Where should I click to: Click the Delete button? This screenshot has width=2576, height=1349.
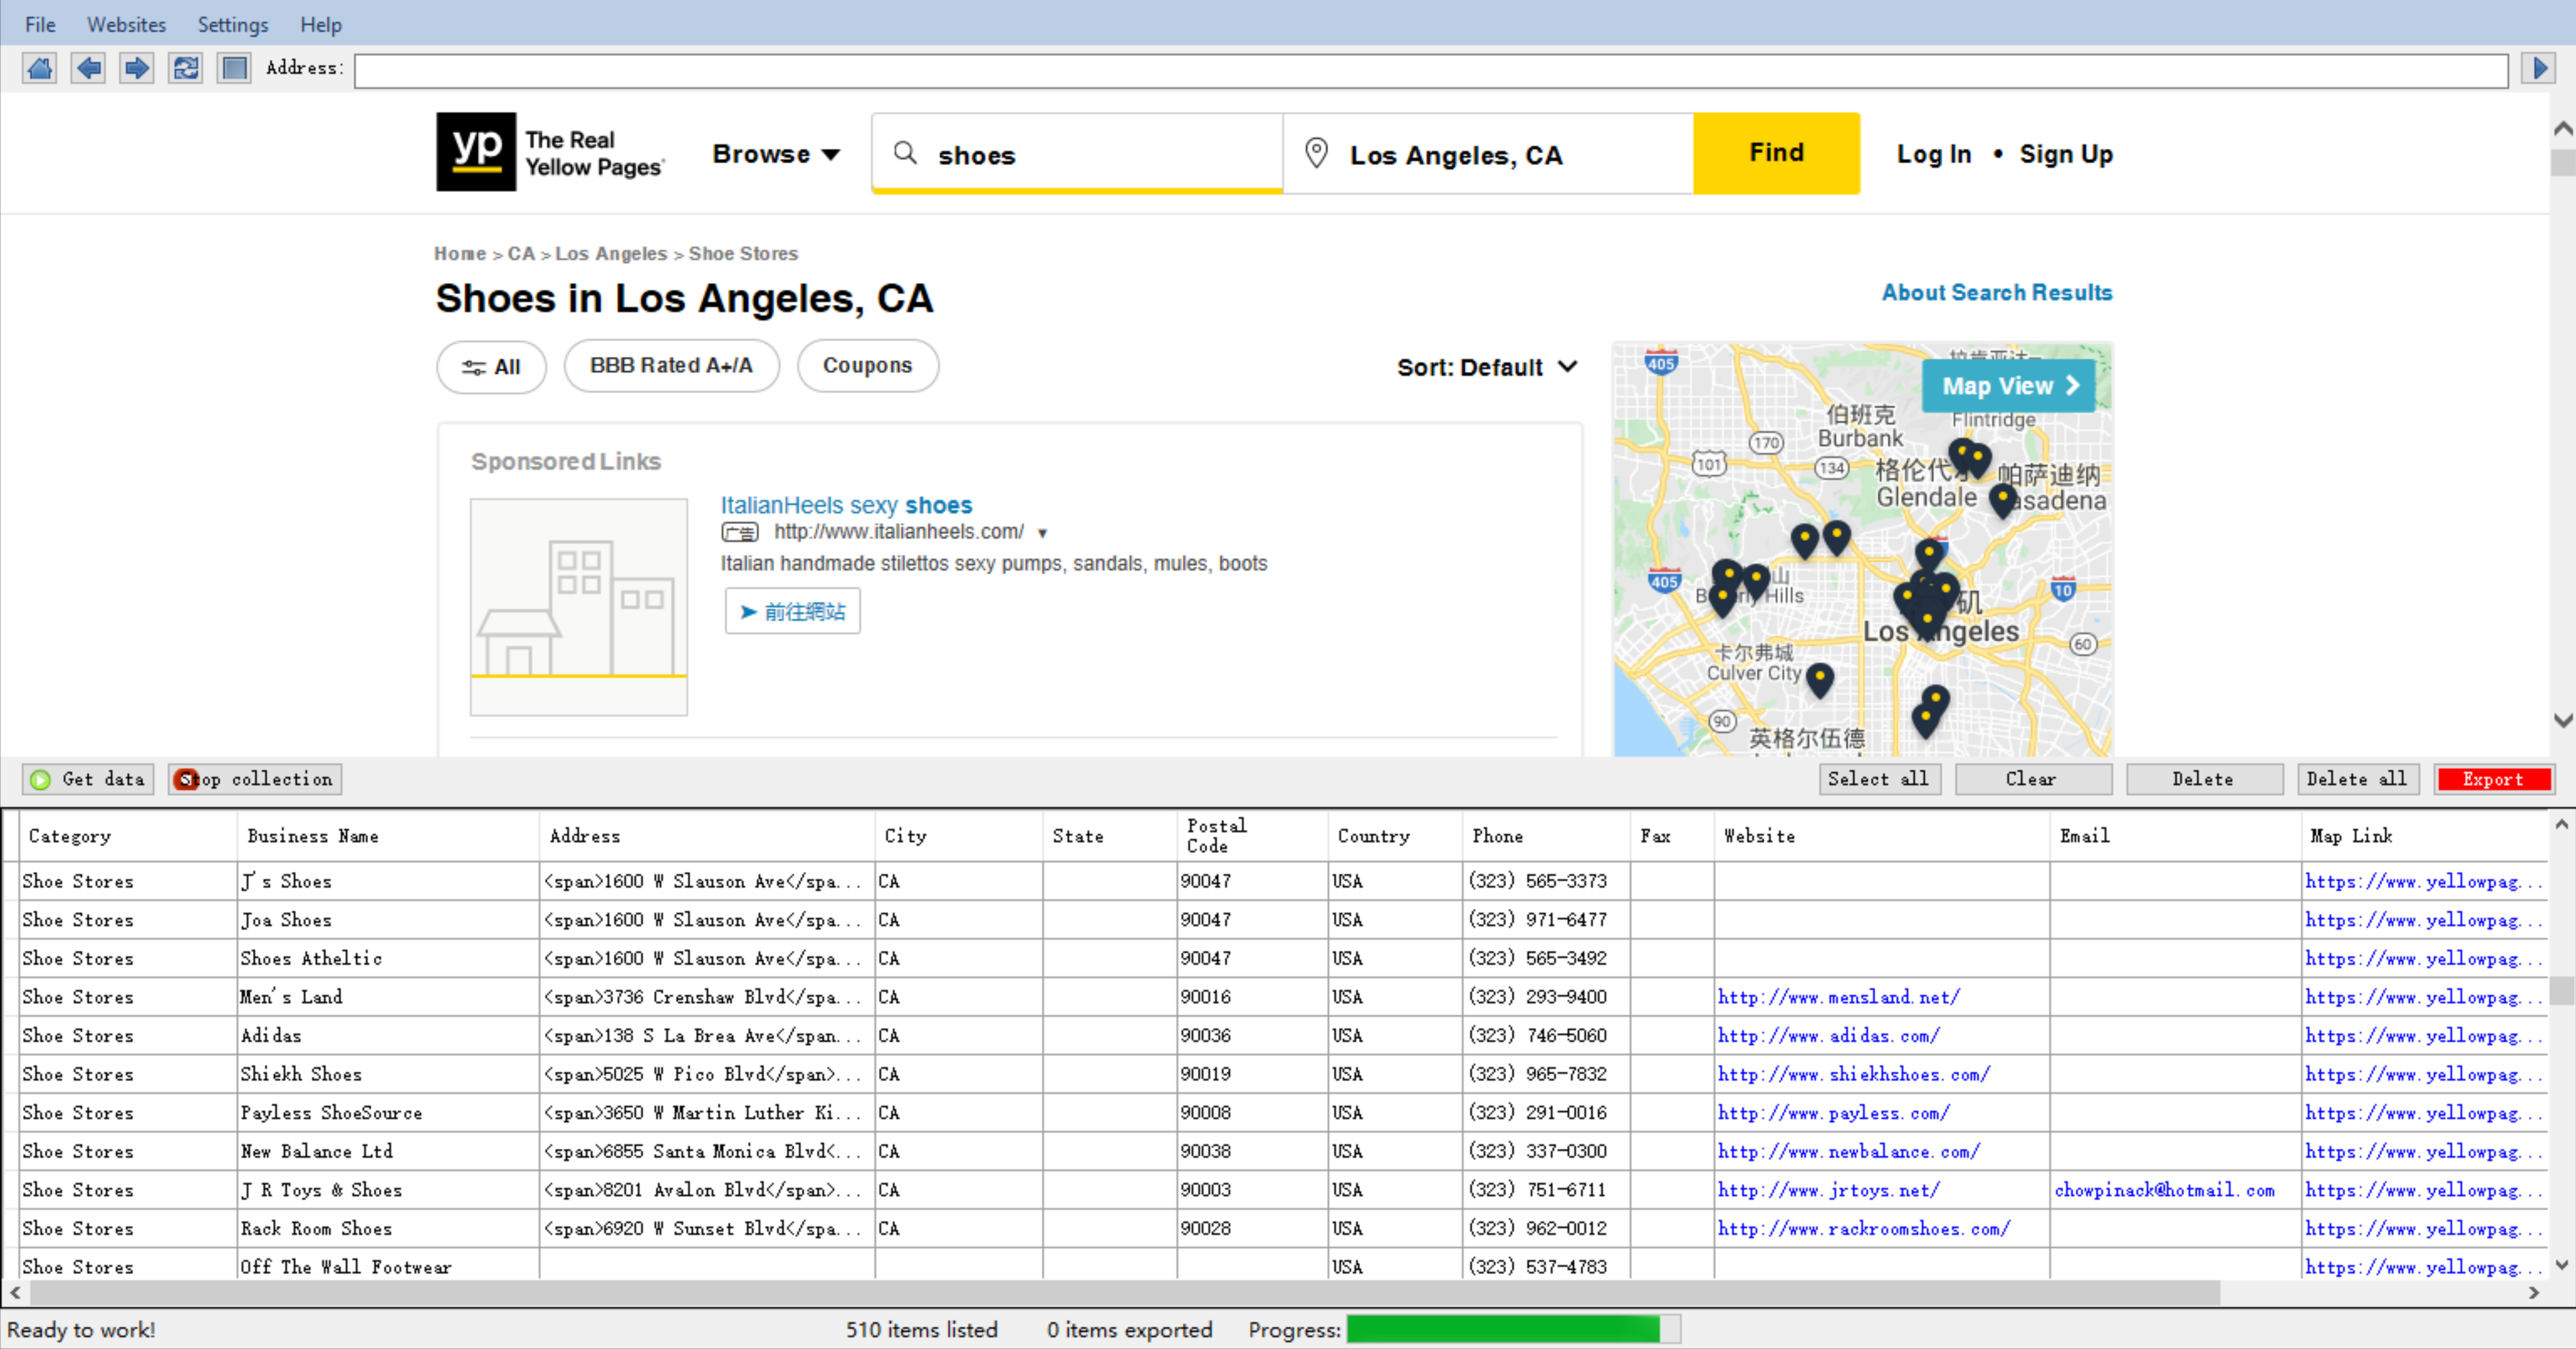point(2203,779)
